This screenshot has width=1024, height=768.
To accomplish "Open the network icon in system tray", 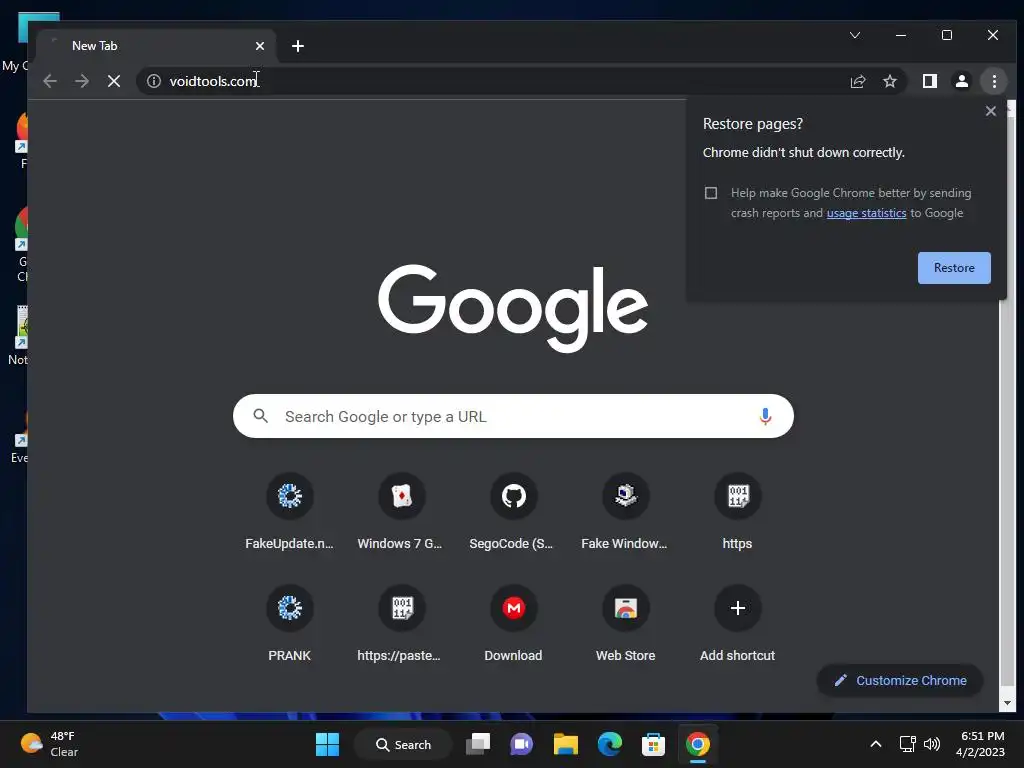I will pyautogui.click(x=907, y=744).
